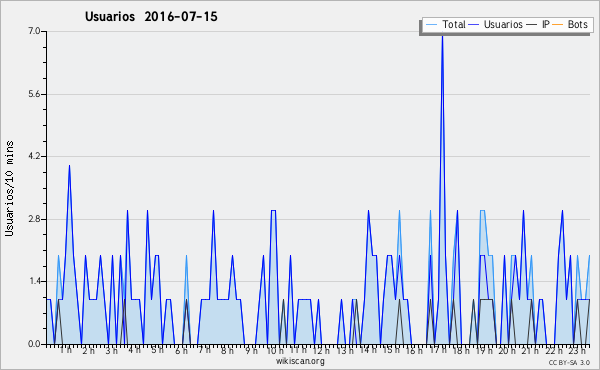Click the '6 h' x-axis label

tap(181, 350)
